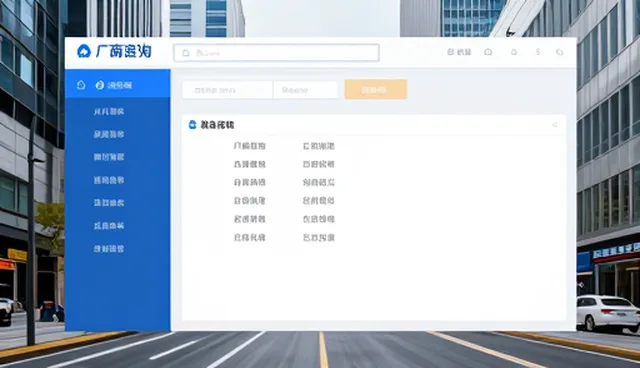
Task: Click the labeled icon at the header's right
Action: tap(459, 52)
